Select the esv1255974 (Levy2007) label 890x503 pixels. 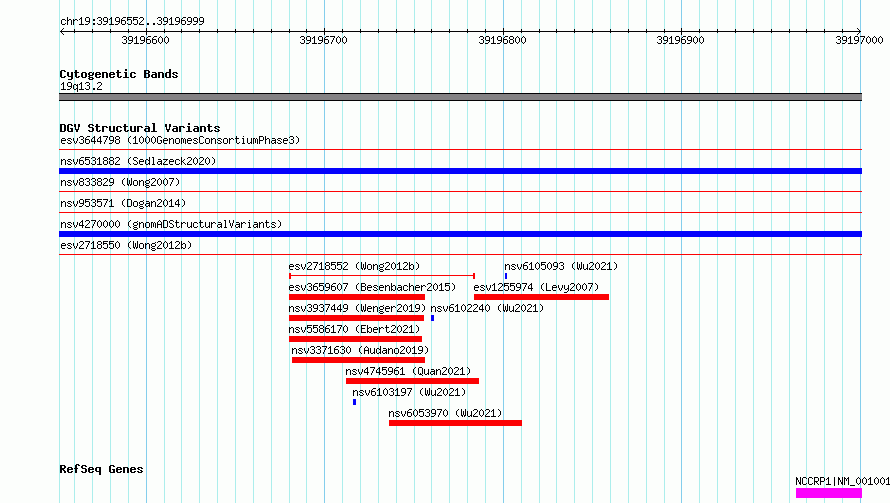tap(536, 287)
